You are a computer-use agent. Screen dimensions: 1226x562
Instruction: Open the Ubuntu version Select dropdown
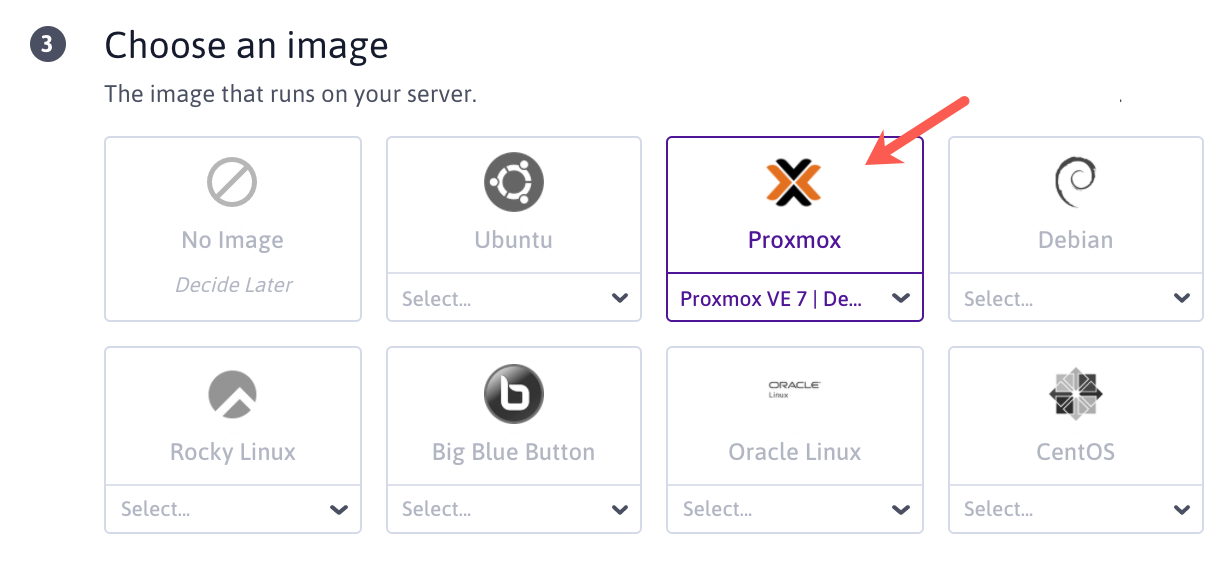pos(513,298)
